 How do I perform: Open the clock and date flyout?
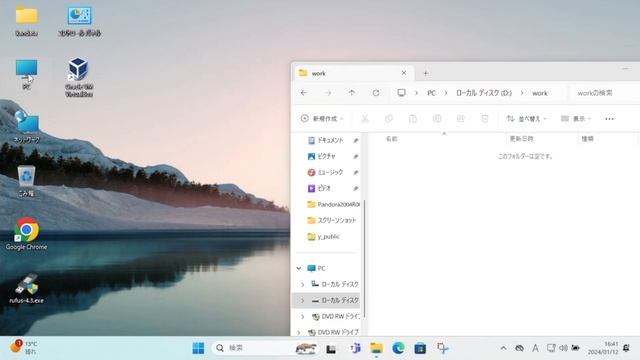click(602, 348)
